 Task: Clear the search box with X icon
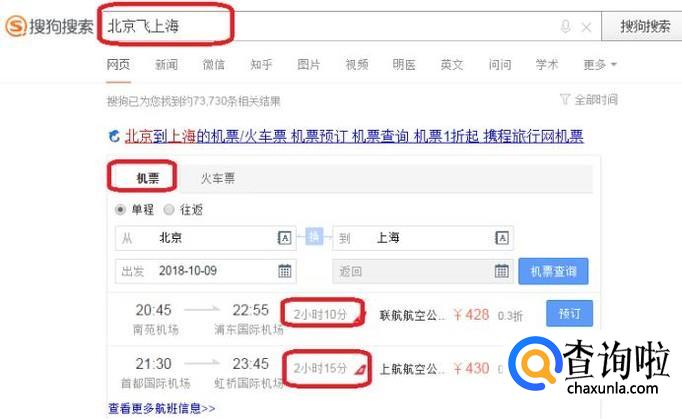click(x=586, y=27)
